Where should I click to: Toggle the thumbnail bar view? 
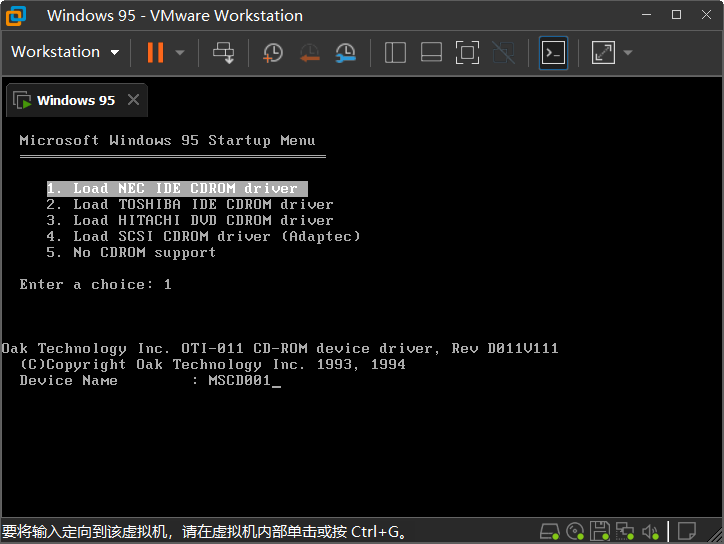[431, 52]
